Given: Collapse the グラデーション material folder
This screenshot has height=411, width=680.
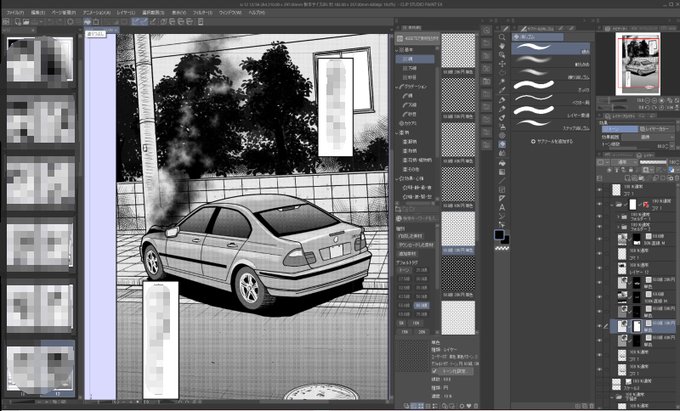Looking at the screenshot, I should click(398, 87).
